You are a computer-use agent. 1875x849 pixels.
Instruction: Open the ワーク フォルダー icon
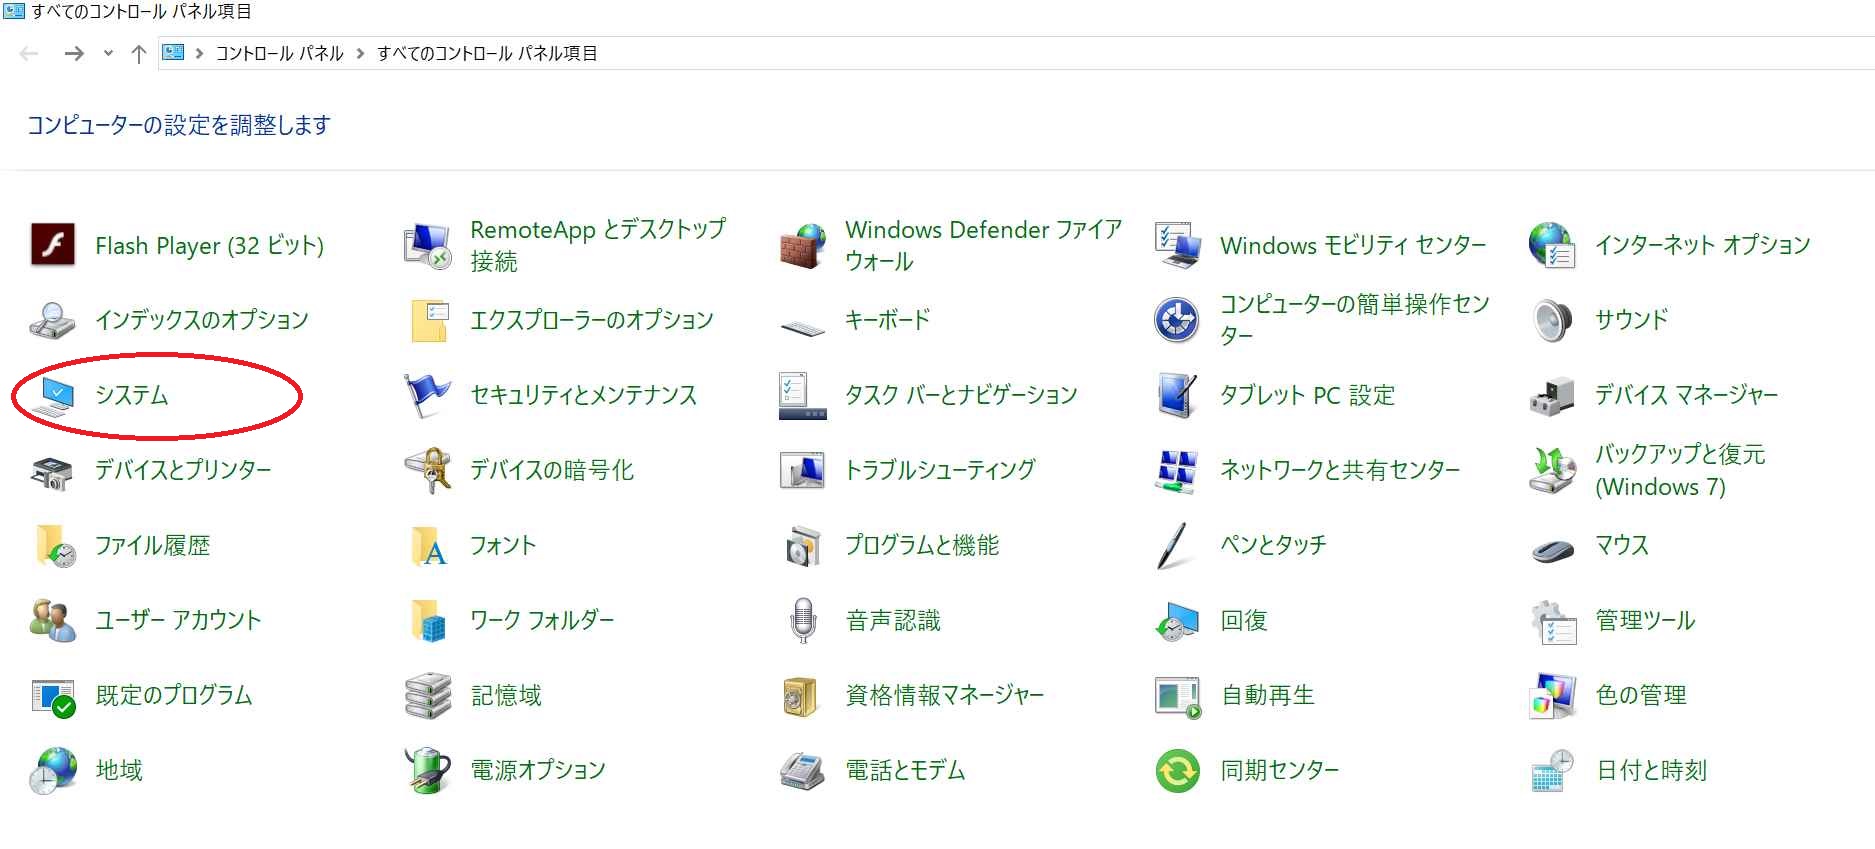(x=428, y=621)
